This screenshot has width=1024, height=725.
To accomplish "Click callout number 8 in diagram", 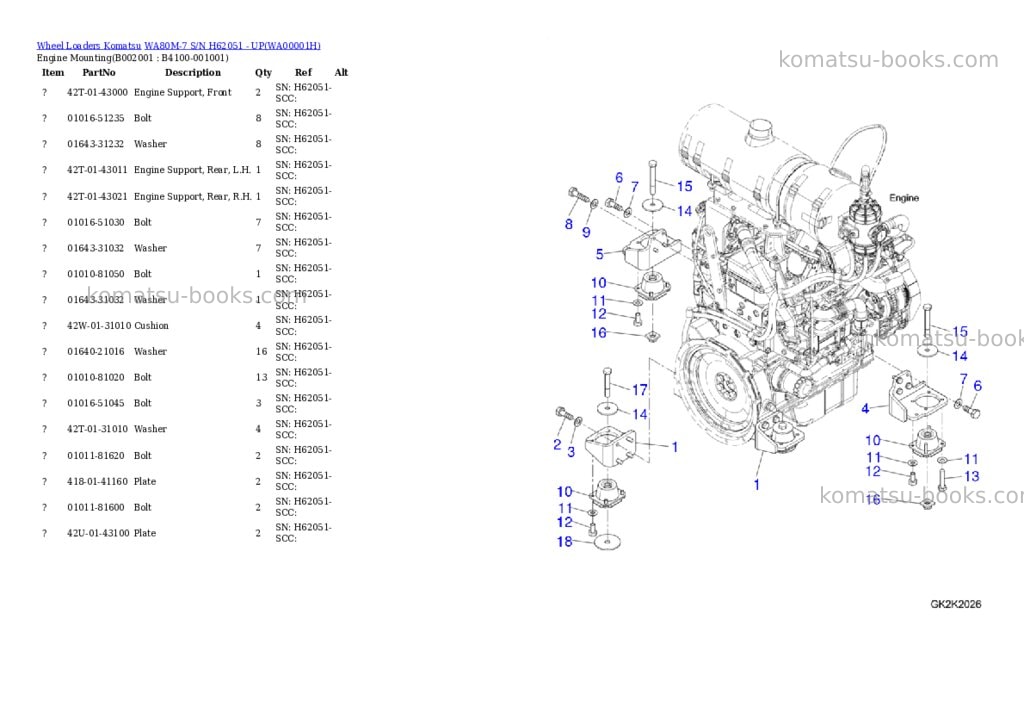I will pos(569,225).
